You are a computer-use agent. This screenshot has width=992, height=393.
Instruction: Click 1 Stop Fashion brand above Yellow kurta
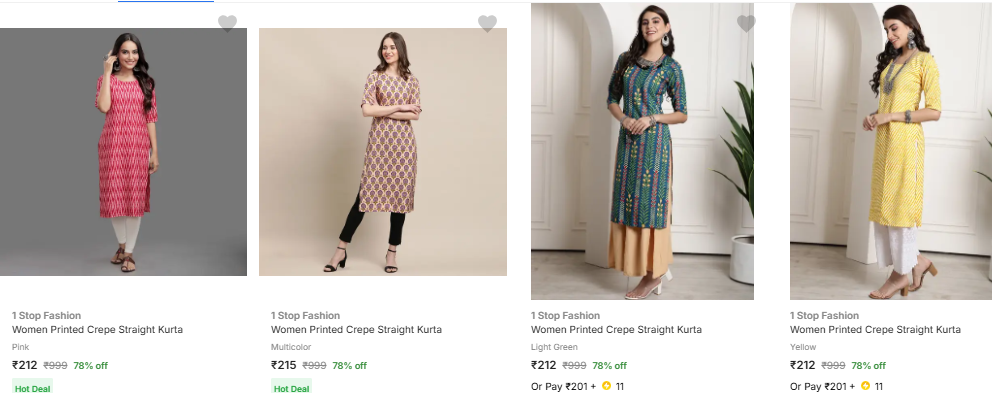point(824,315)
